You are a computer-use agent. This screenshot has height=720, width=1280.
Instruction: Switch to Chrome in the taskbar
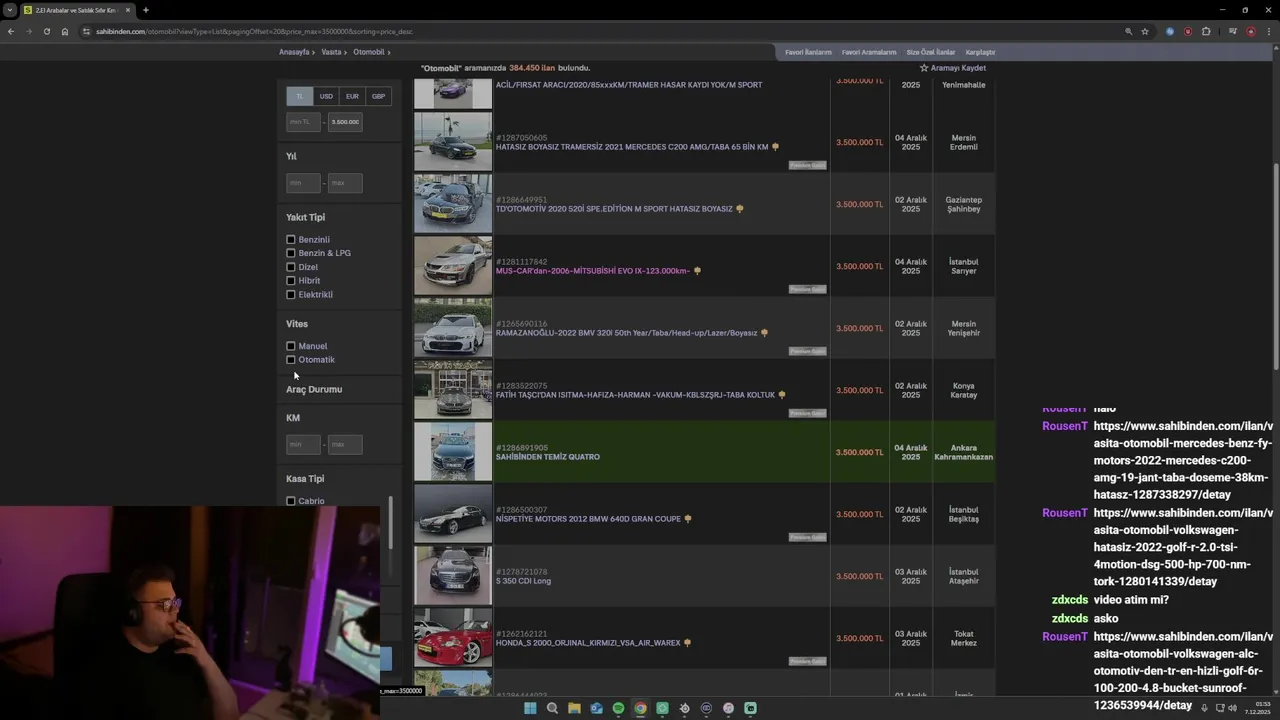(640, 708)
